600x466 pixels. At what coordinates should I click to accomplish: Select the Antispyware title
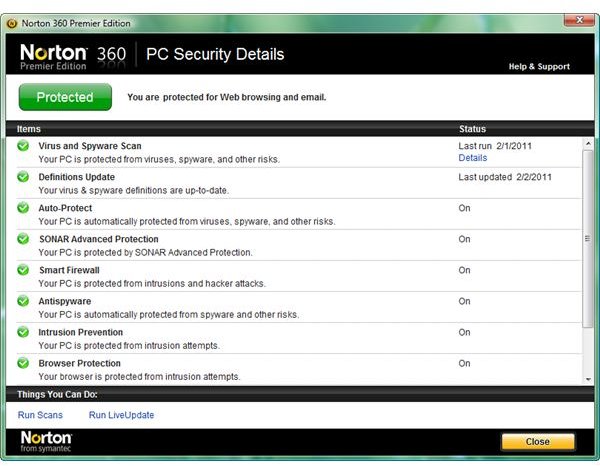(x=65, y=301)
